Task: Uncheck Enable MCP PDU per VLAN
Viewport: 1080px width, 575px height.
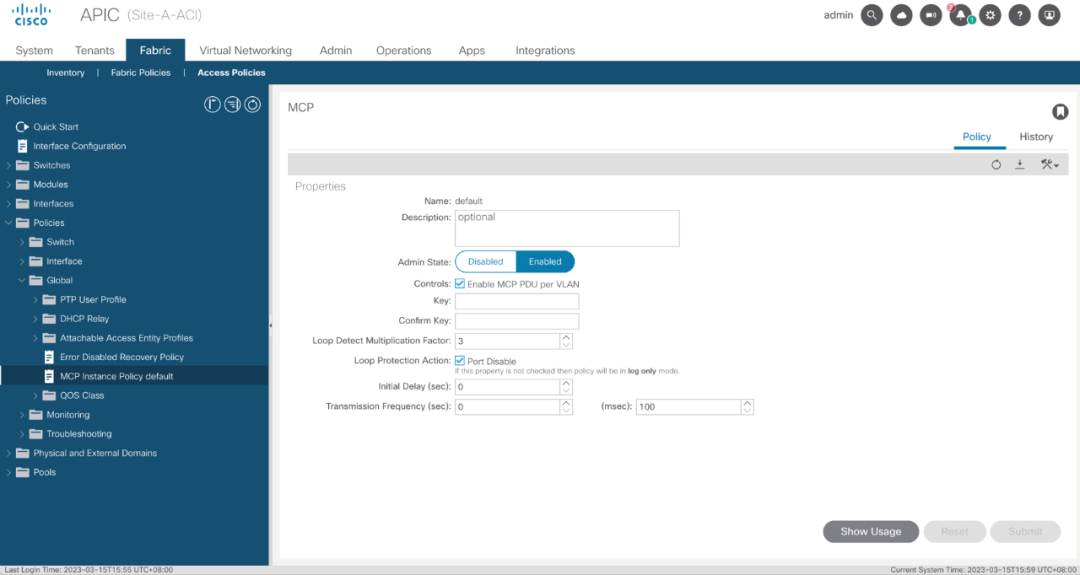Action: (x=460, y=284)
